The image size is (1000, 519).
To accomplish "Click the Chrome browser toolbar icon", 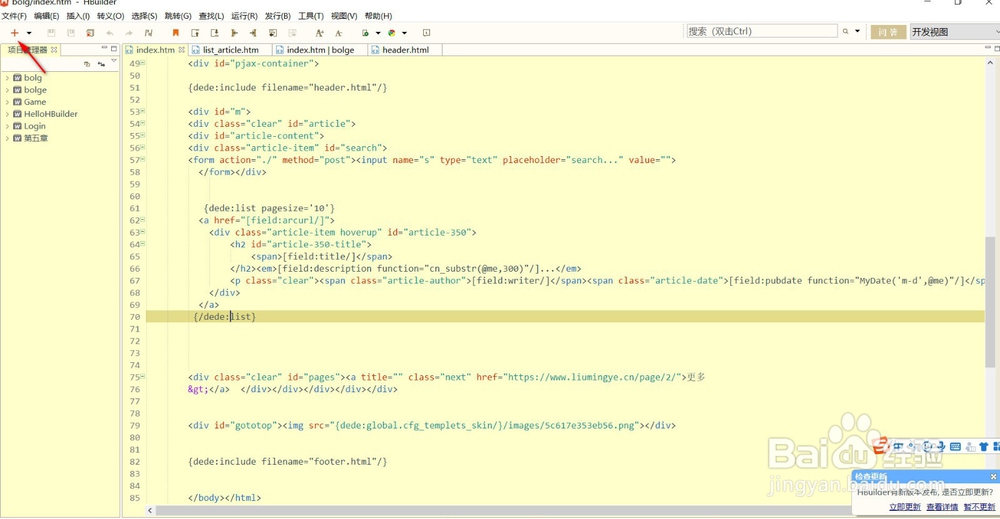I will point(392,33).
